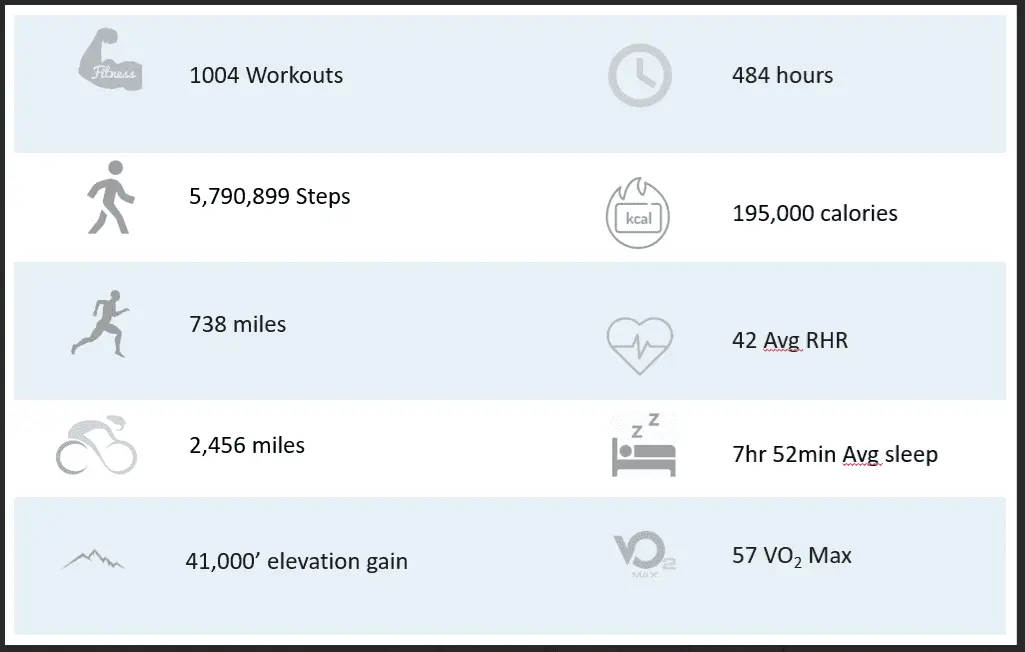Select the '5,790,899 Steps' label
The height and width of the screenshot is (652, 1025).
(270, 196)
